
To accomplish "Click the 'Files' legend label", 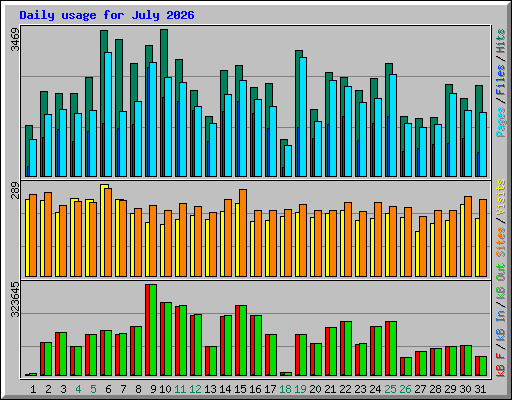I will [x=501, y=80].
